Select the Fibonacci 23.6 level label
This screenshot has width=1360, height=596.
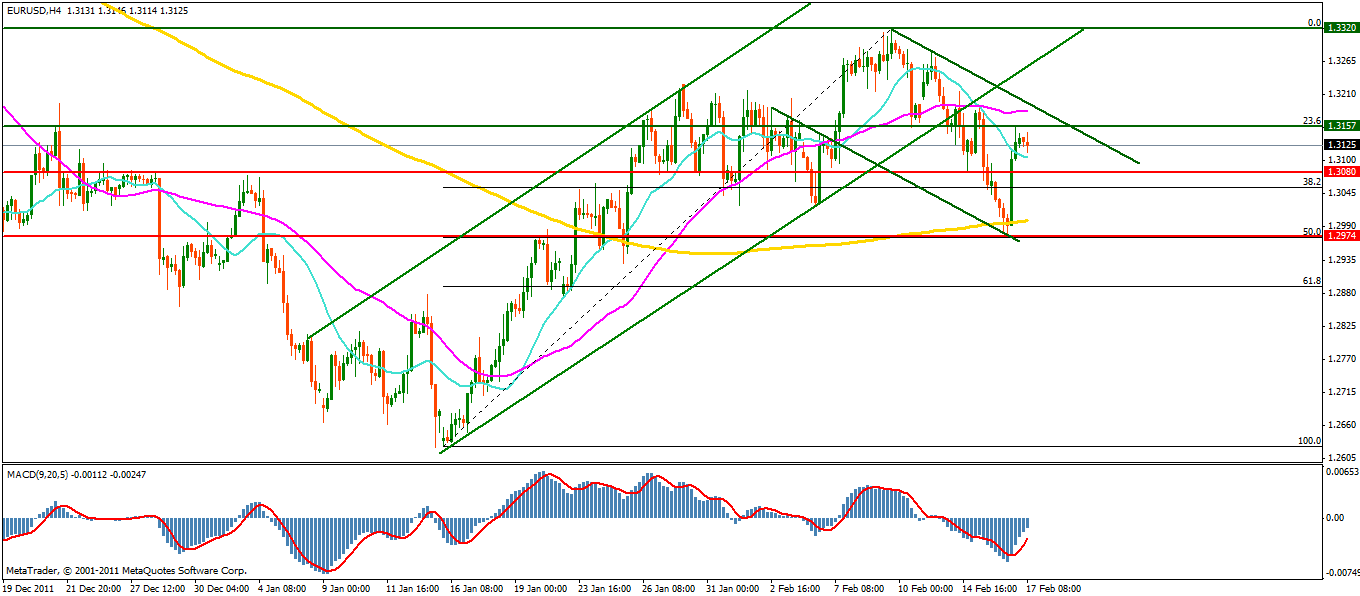coord(1311,120)
